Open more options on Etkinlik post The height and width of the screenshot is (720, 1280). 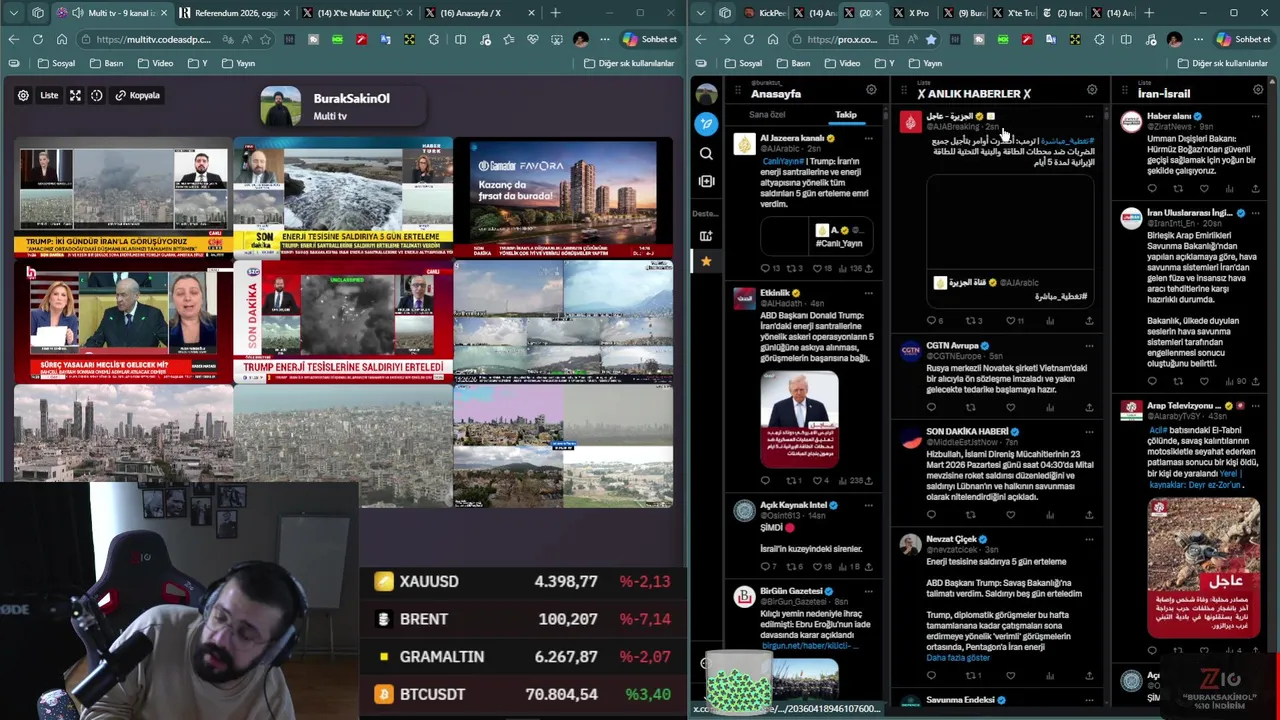[x=868, y=293]
